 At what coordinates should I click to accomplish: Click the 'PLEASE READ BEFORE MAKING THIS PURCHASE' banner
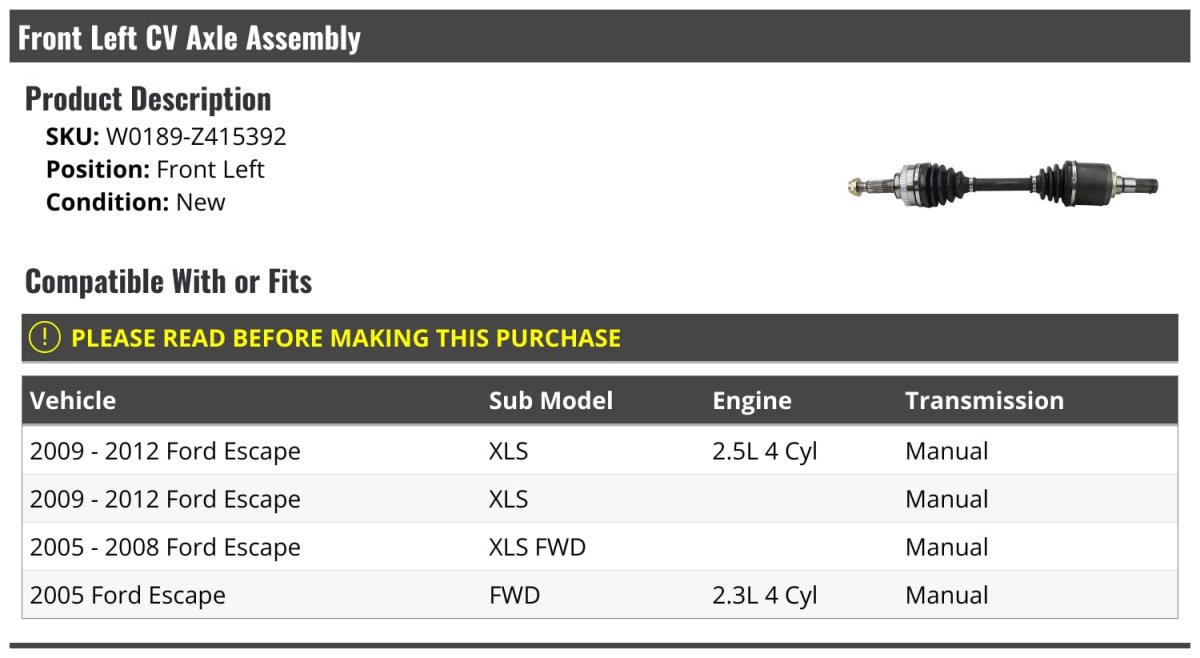[346, 338]
